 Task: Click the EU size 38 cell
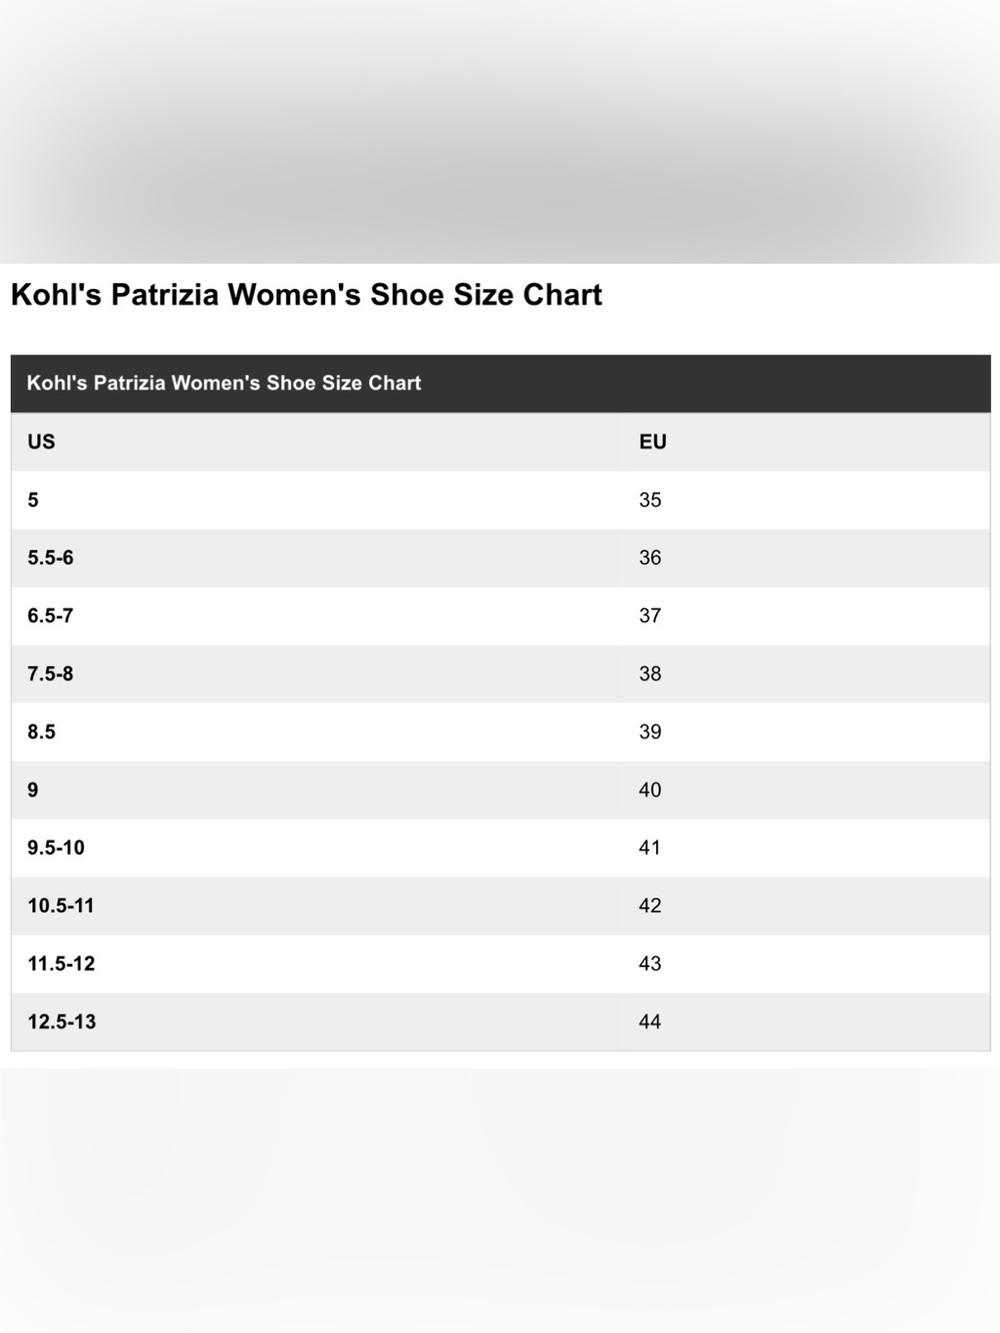click(806, 674)
